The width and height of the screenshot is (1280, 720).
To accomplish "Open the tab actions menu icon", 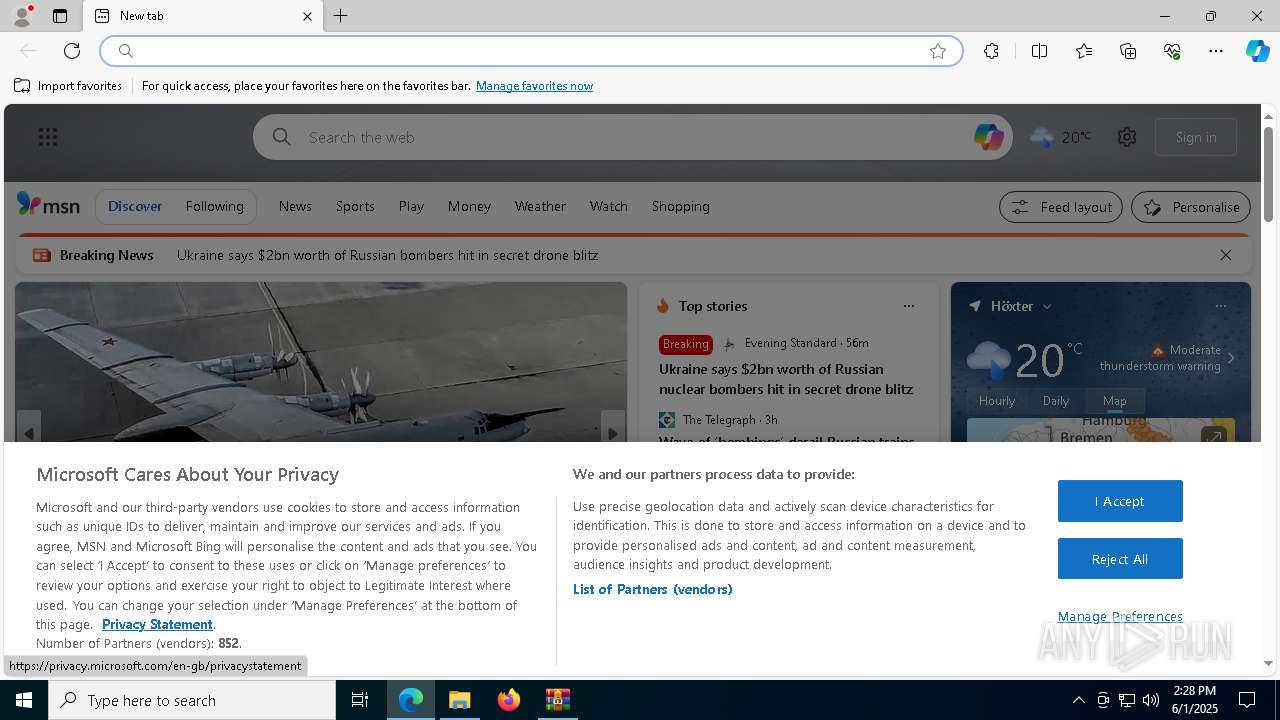I will tap(60, 16).
